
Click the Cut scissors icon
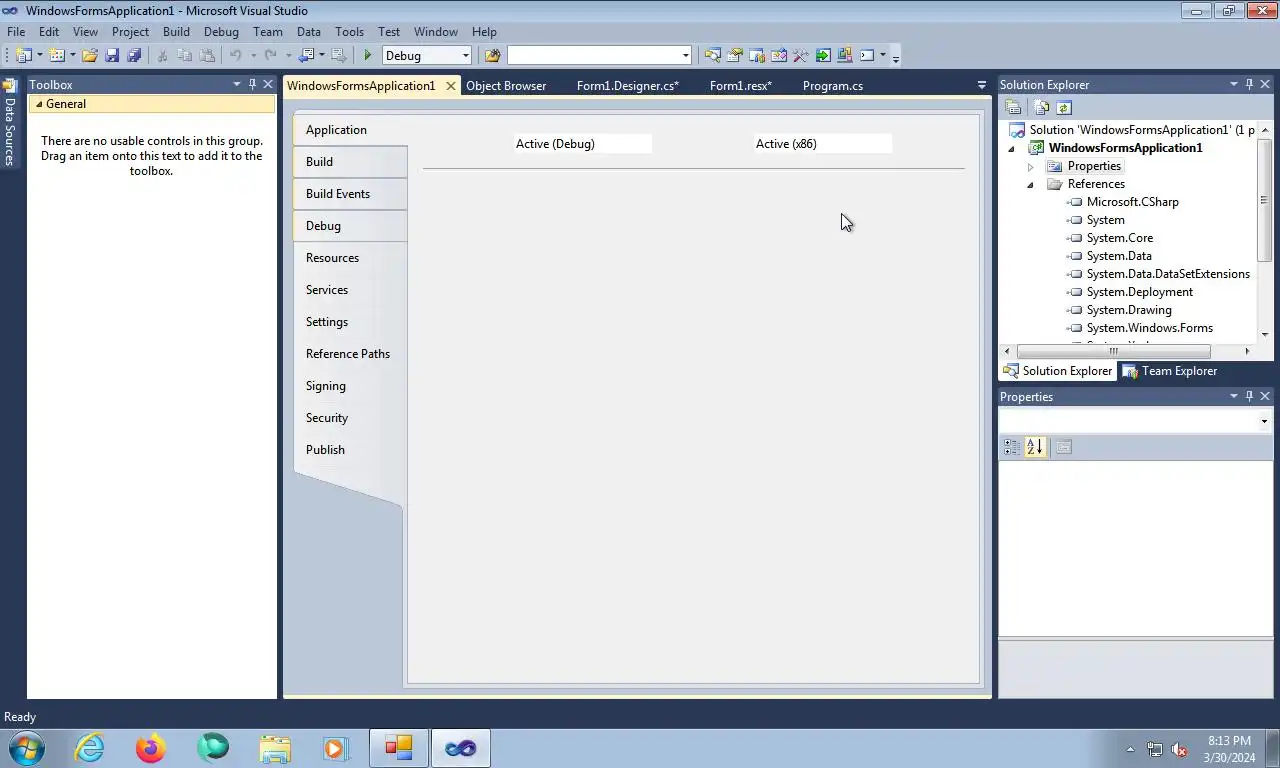[162, 56]
